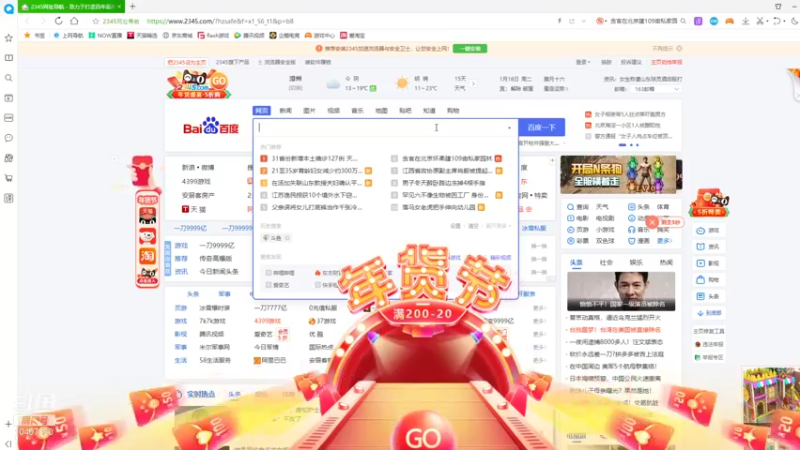This screenshot has height=450, width=800.
Task: Open a new browser tab
Action: coord(133,7)
